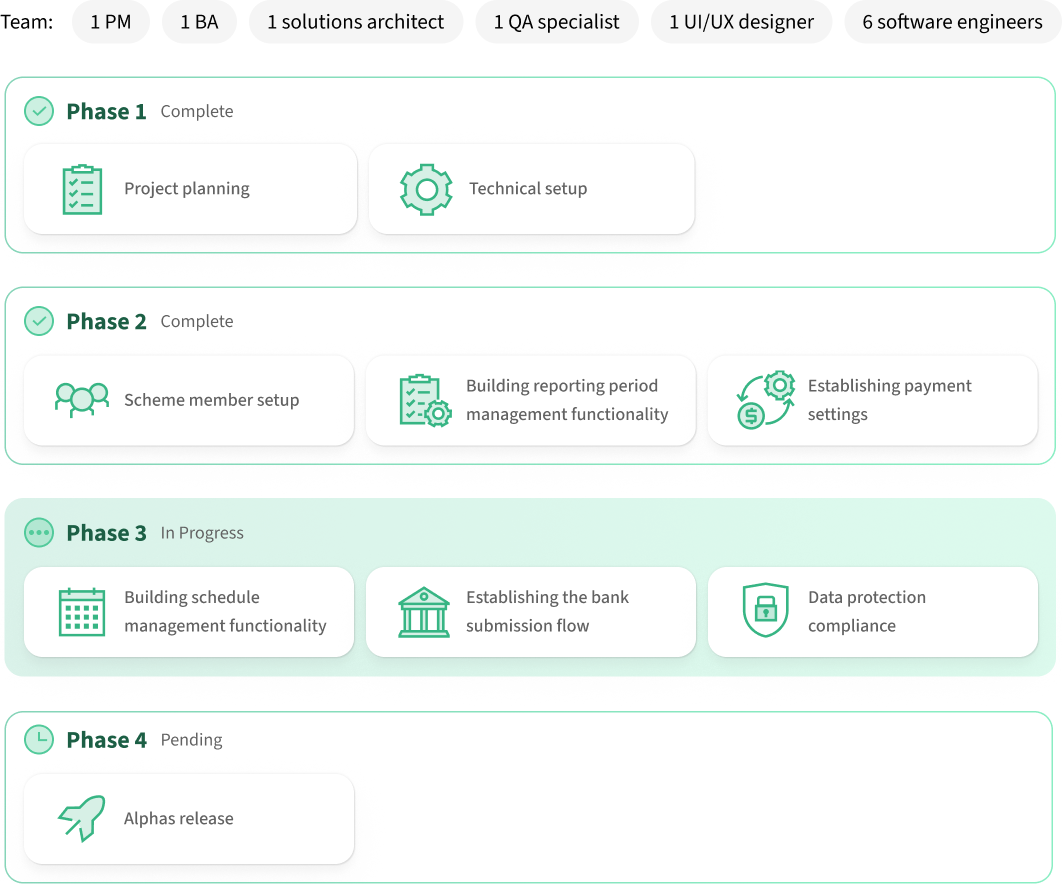Select the 1 UI/UX designer chip
This screenshot has width=1062, height=884.
[x=742, y=22]
